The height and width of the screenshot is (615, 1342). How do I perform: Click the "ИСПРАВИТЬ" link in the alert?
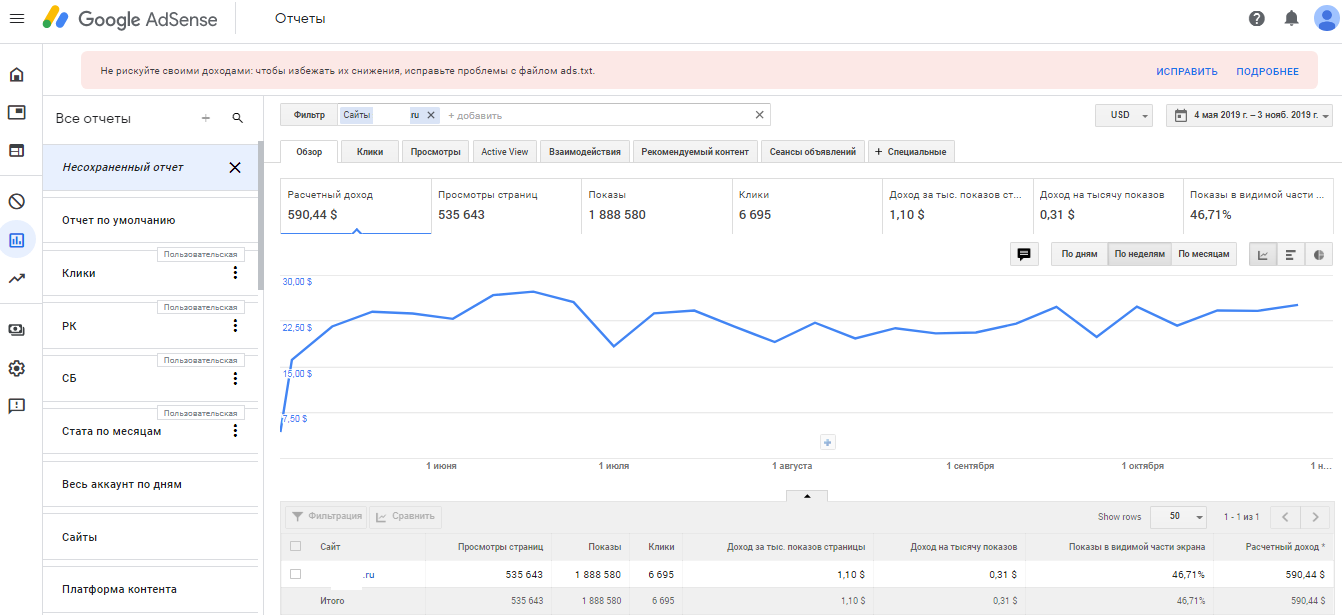pos(1187,72)
